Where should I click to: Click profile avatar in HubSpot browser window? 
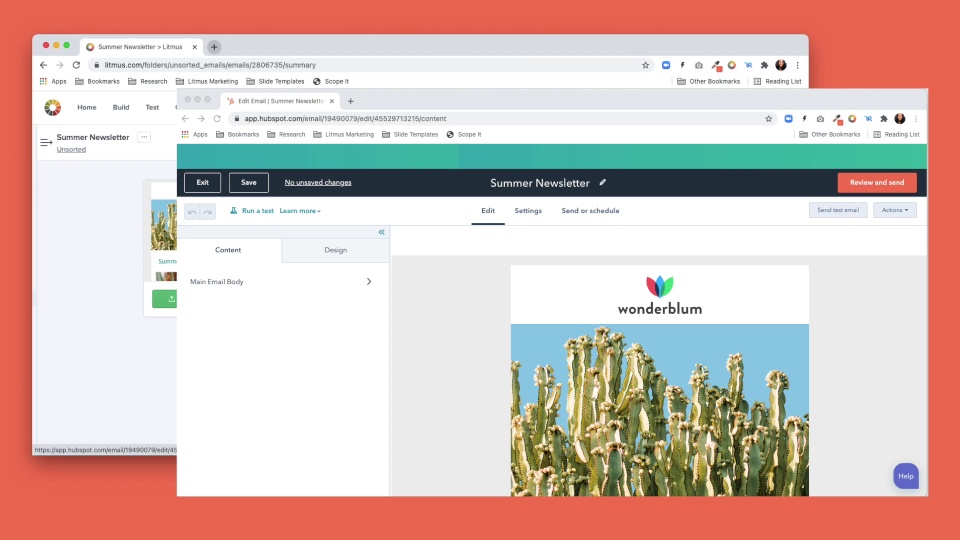click(x=899, y=119)
